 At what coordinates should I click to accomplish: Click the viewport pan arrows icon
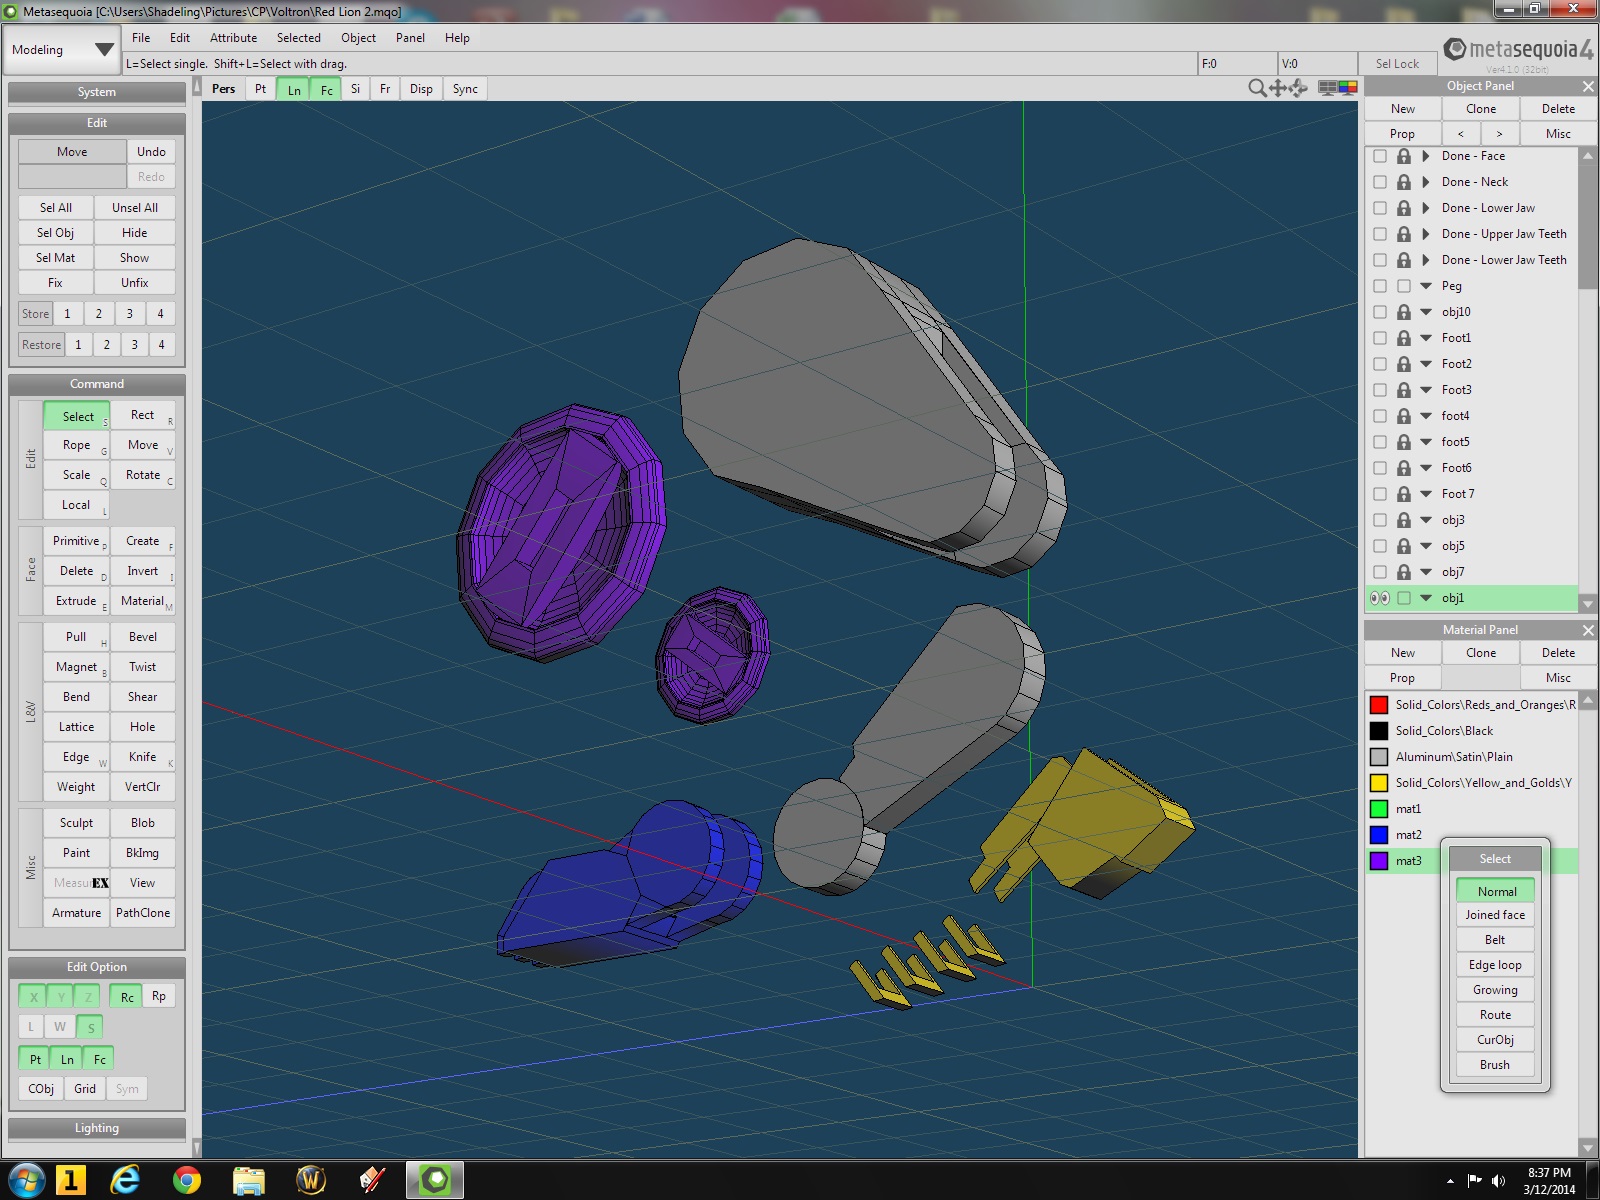click(x=1277, y=88)
